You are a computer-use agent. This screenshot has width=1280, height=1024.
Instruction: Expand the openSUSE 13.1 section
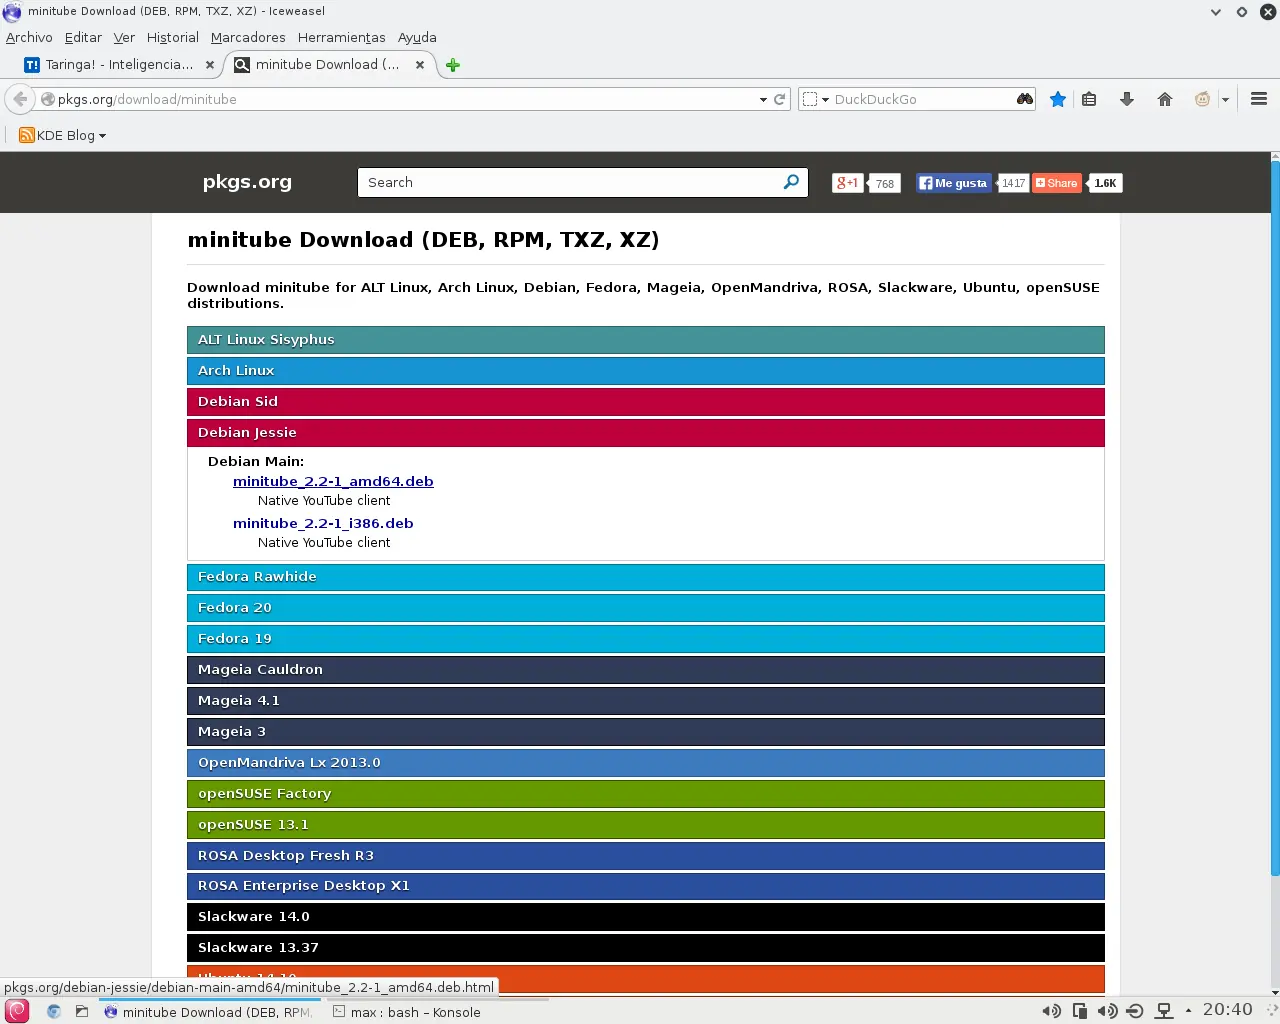point(646,825)
